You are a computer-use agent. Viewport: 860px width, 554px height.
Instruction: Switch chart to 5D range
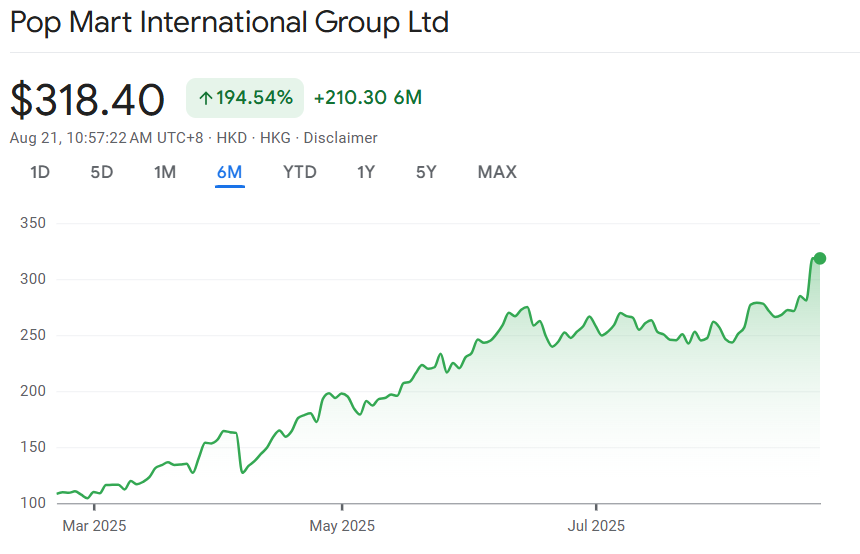coord(102,172)
